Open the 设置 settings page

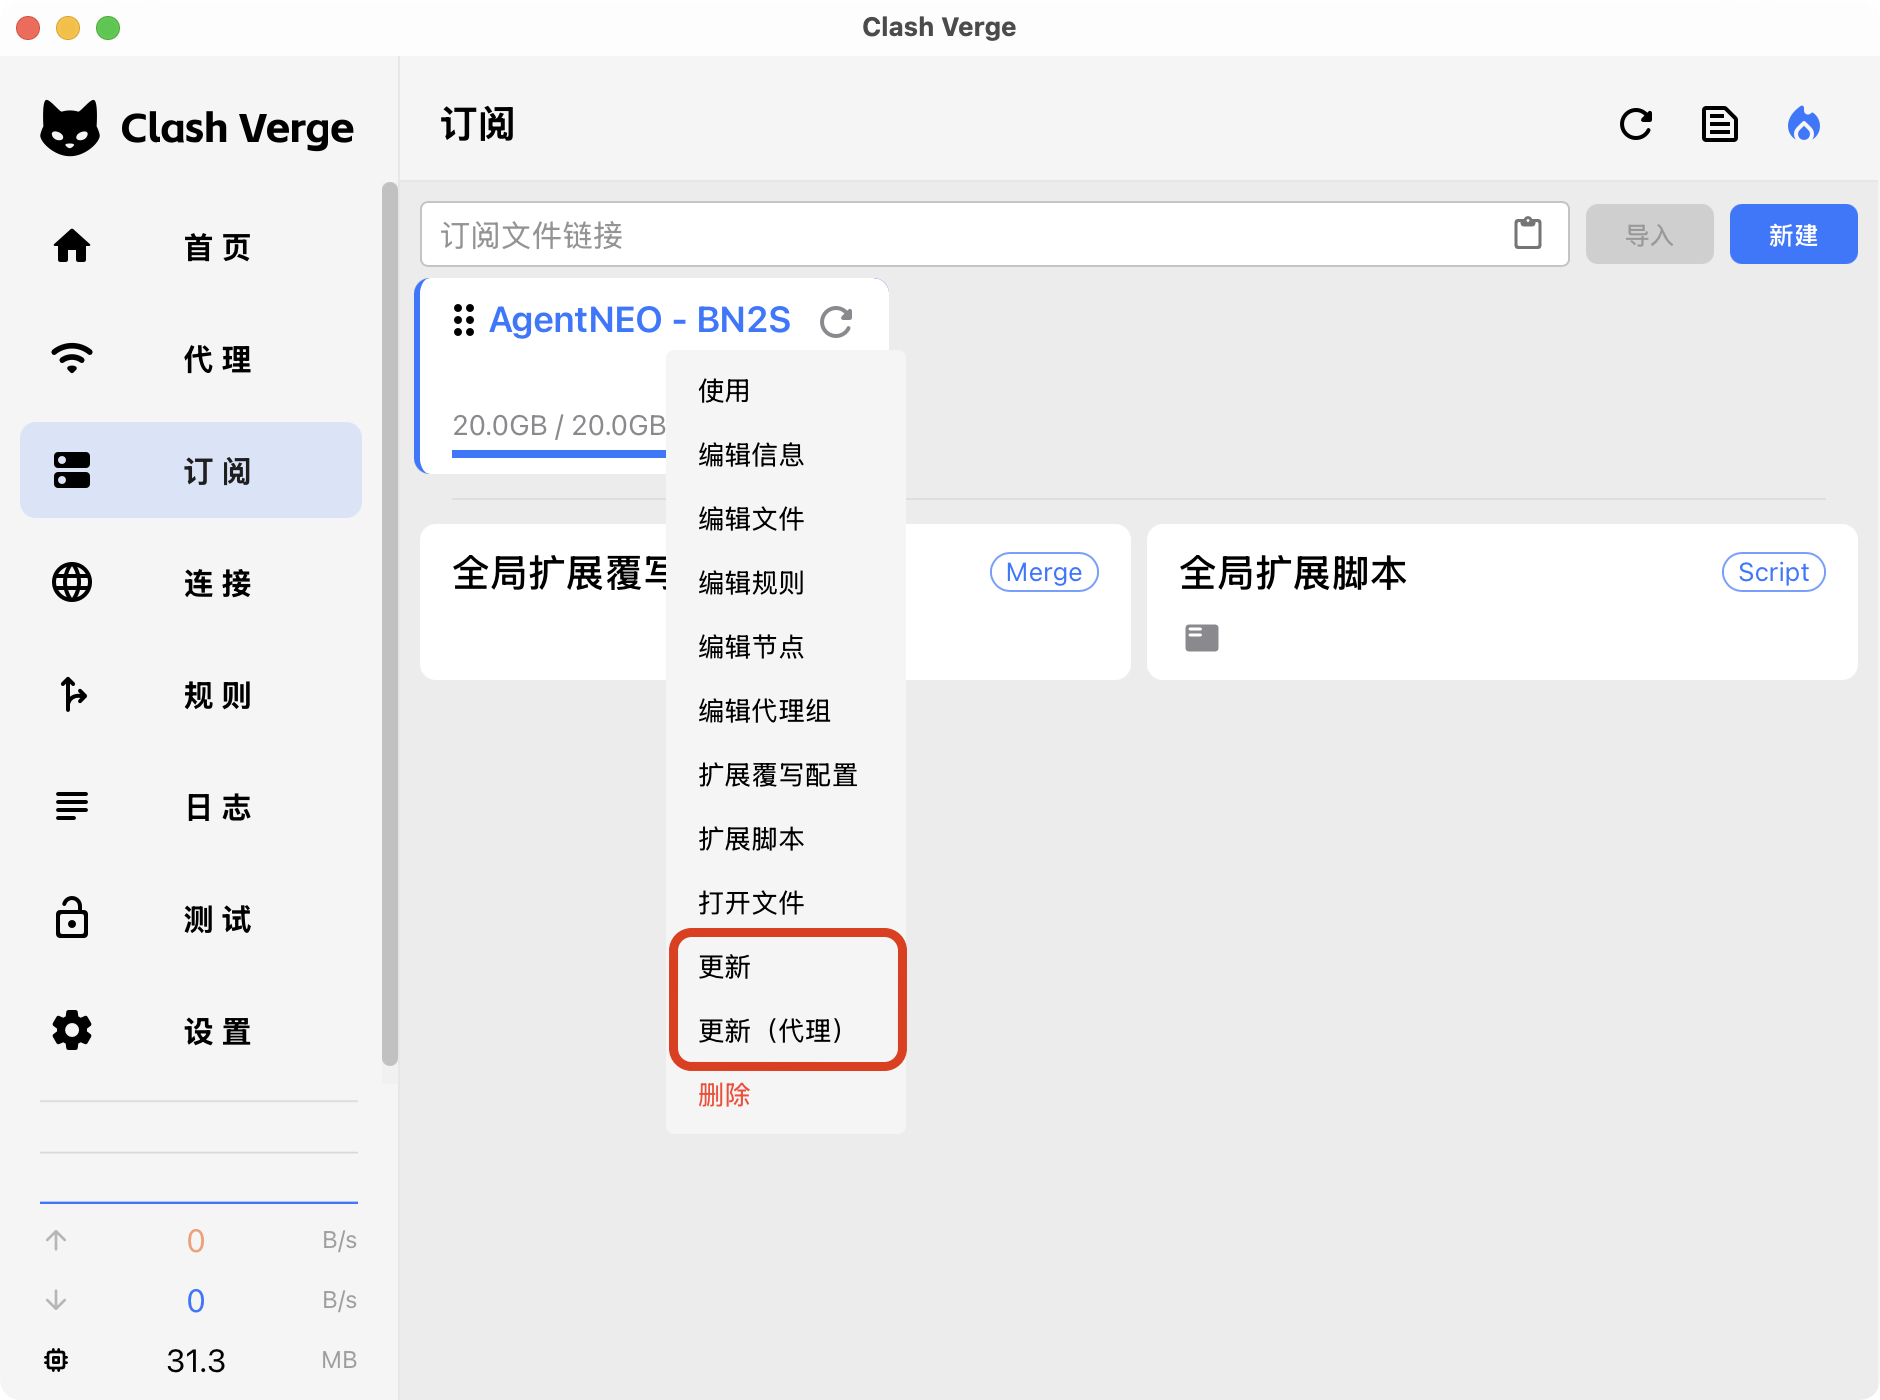click(x=191, y=1030)
